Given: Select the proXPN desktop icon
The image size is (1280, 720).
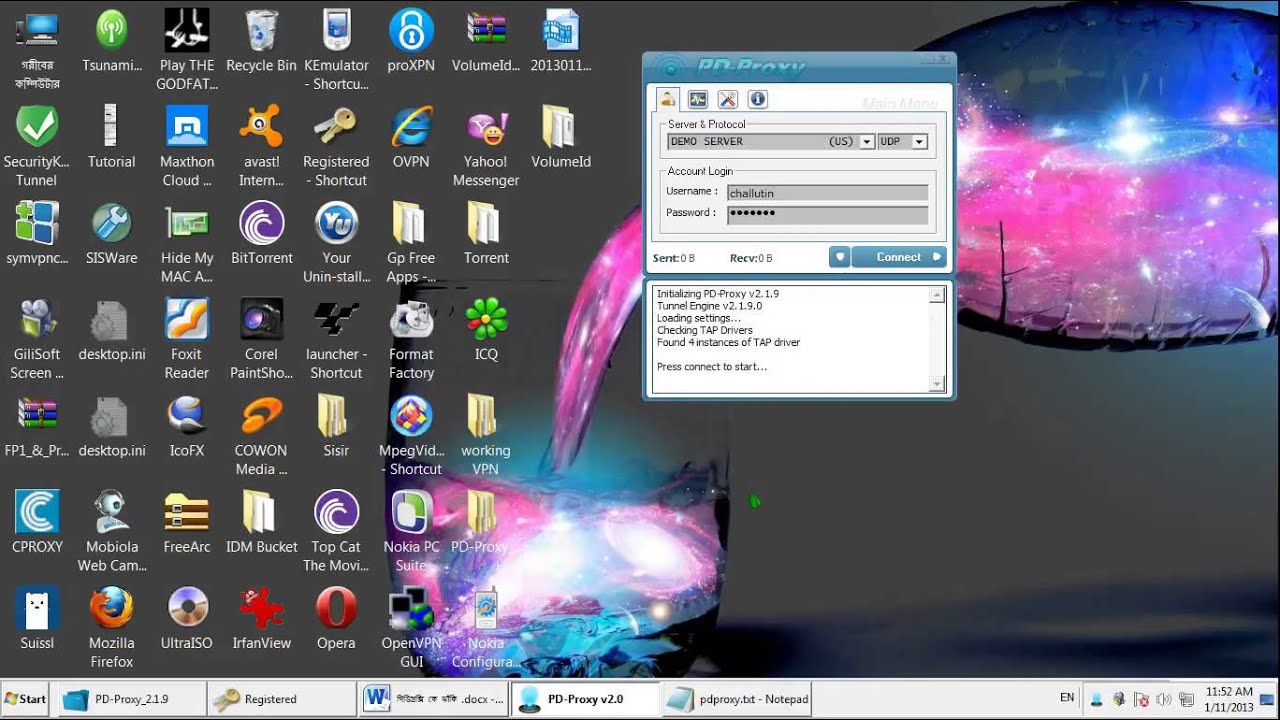Looking at the screenshot, I should pyautogui.click(x=411, y=40).
